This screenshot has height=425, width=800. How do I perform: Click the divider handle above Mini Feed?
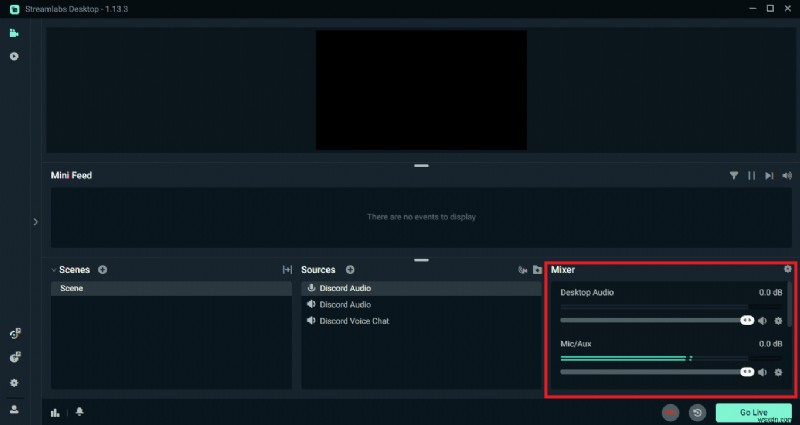[x=421, y=166]
